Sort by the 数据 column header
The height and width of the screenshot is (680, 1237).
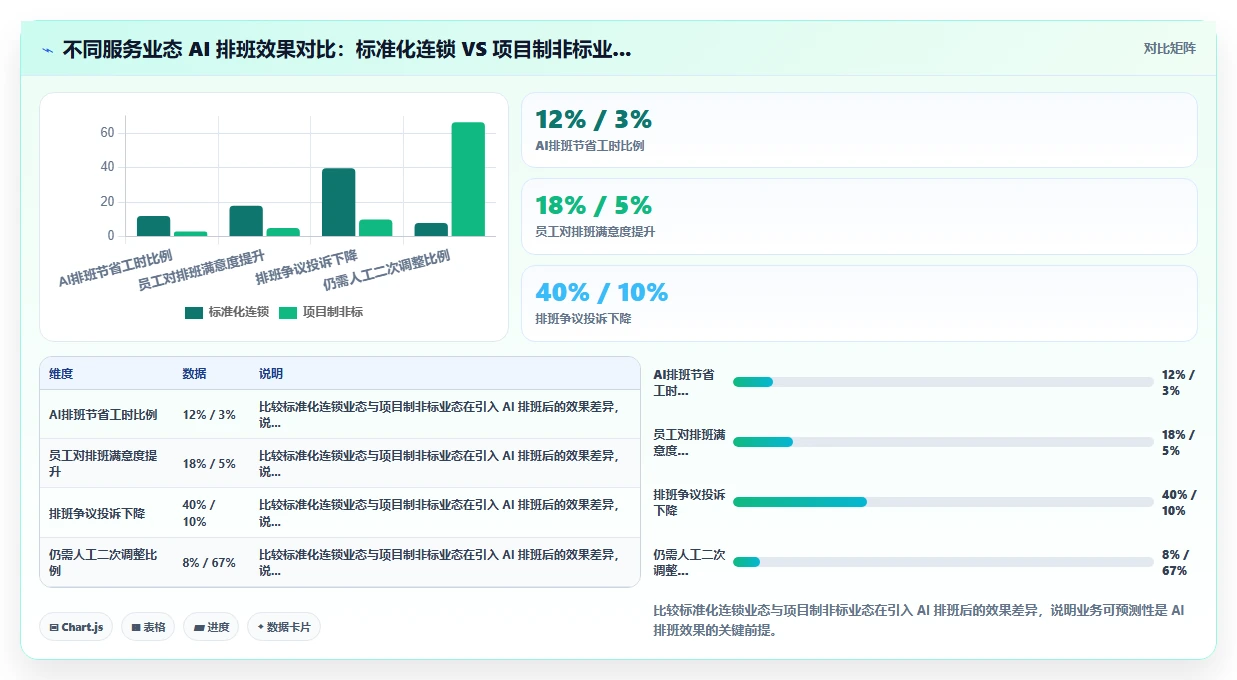coord(194,374)
